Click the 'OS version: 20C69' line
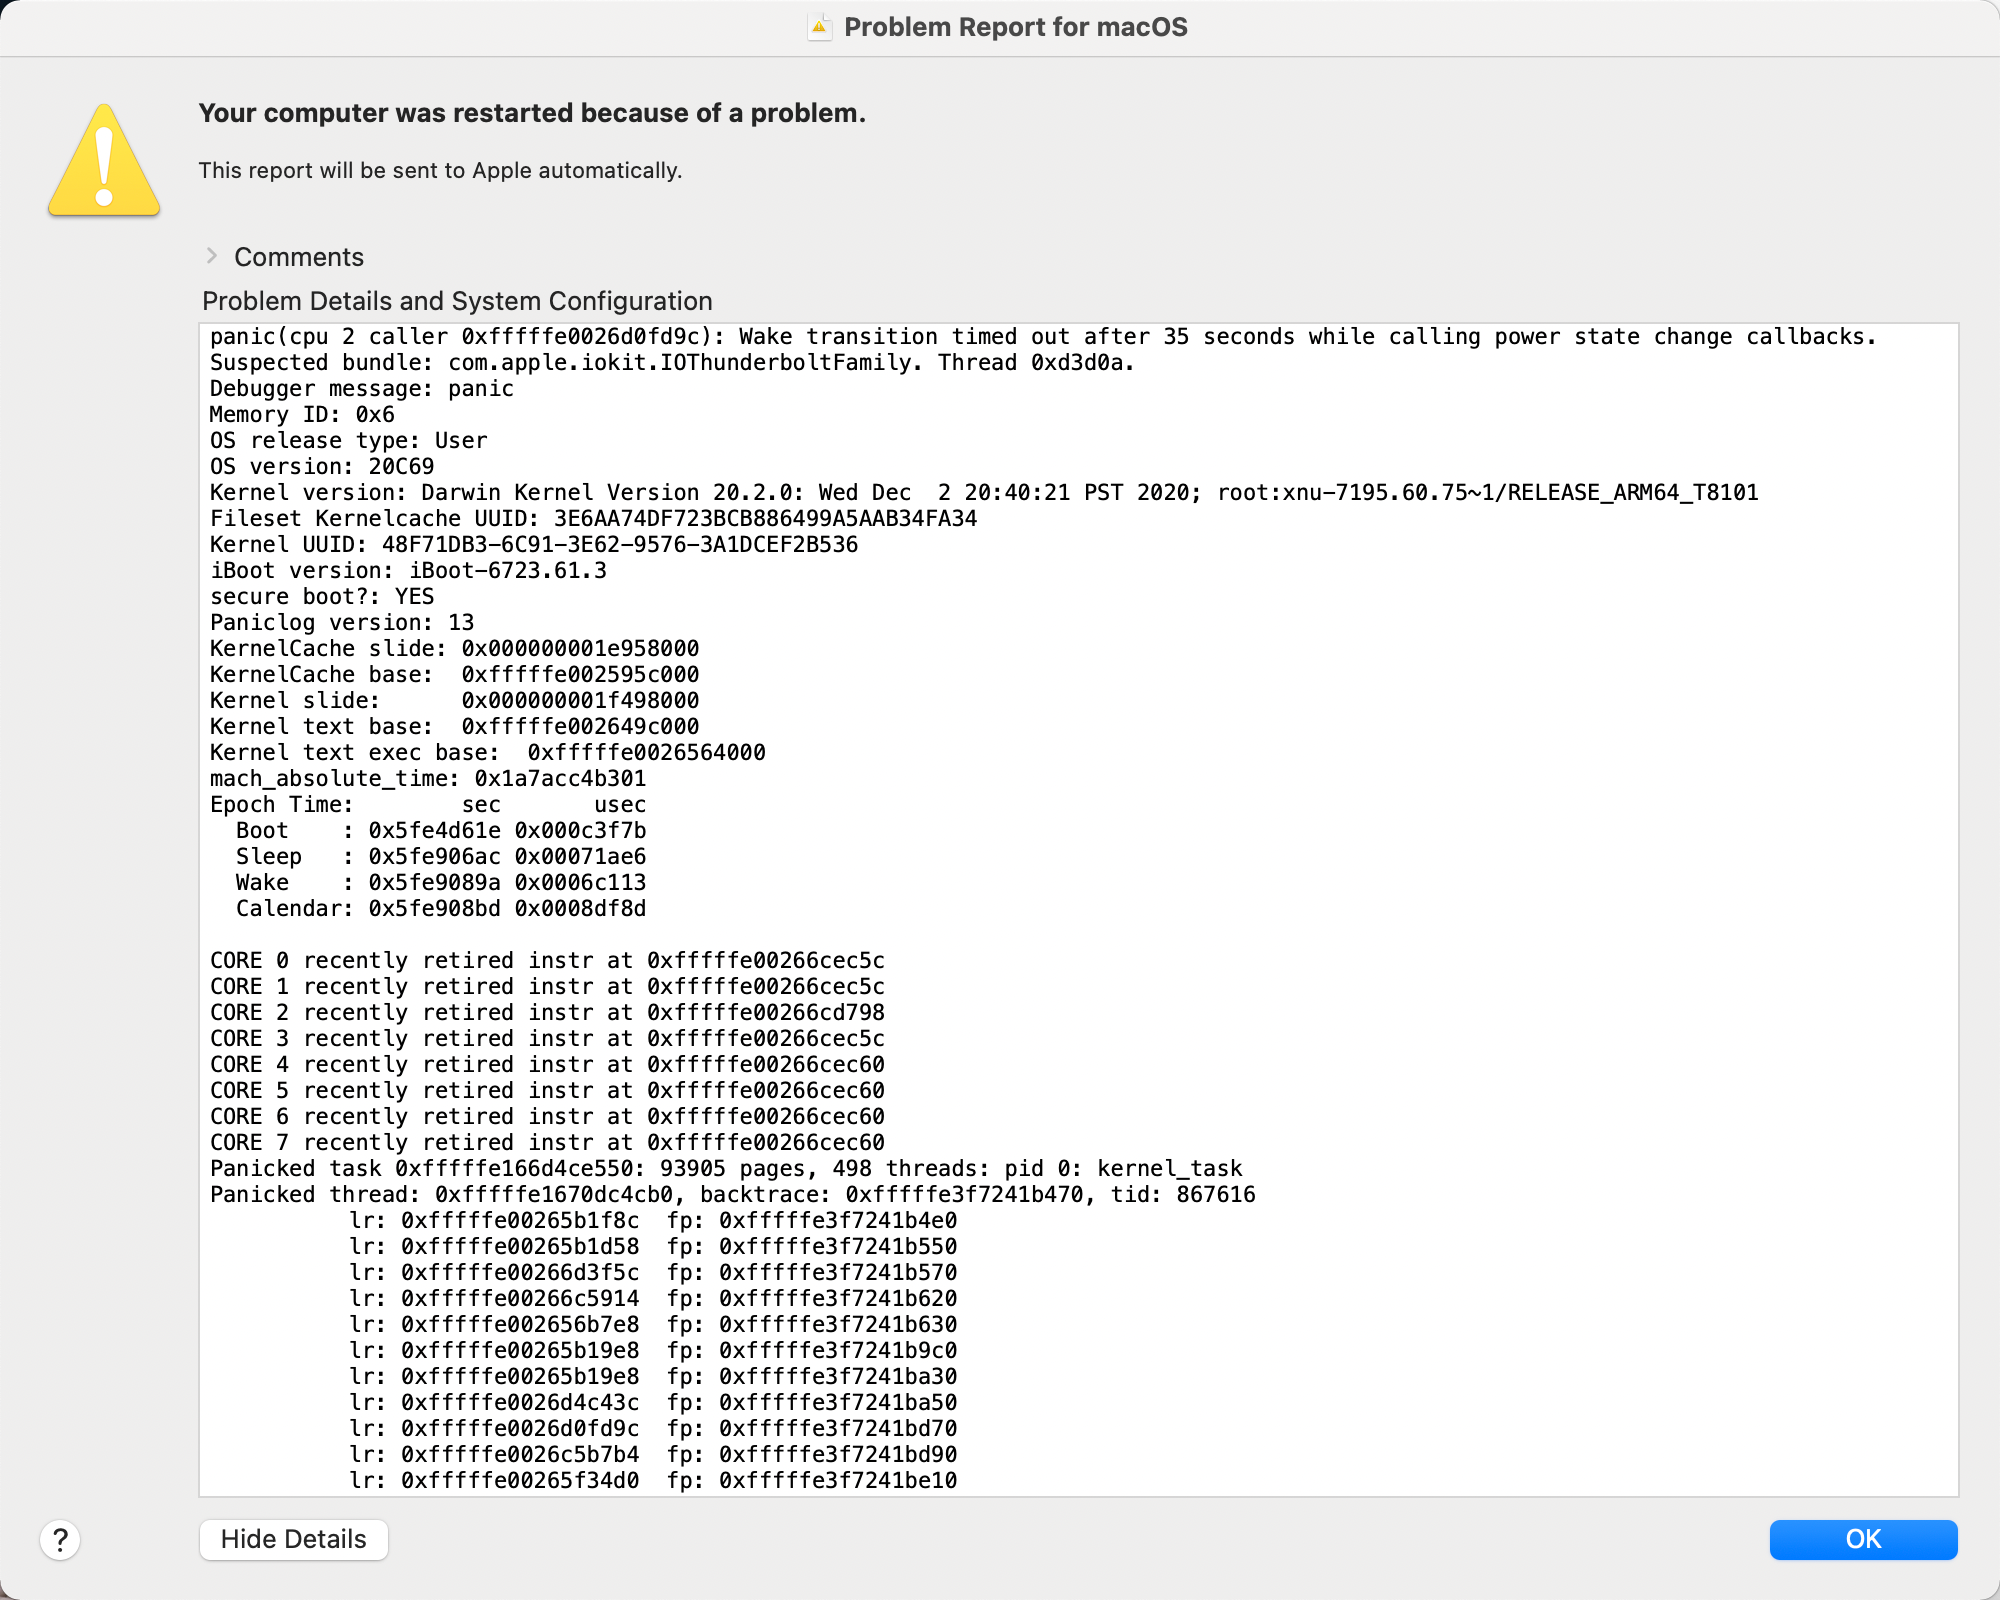 [x=322, y=467]
